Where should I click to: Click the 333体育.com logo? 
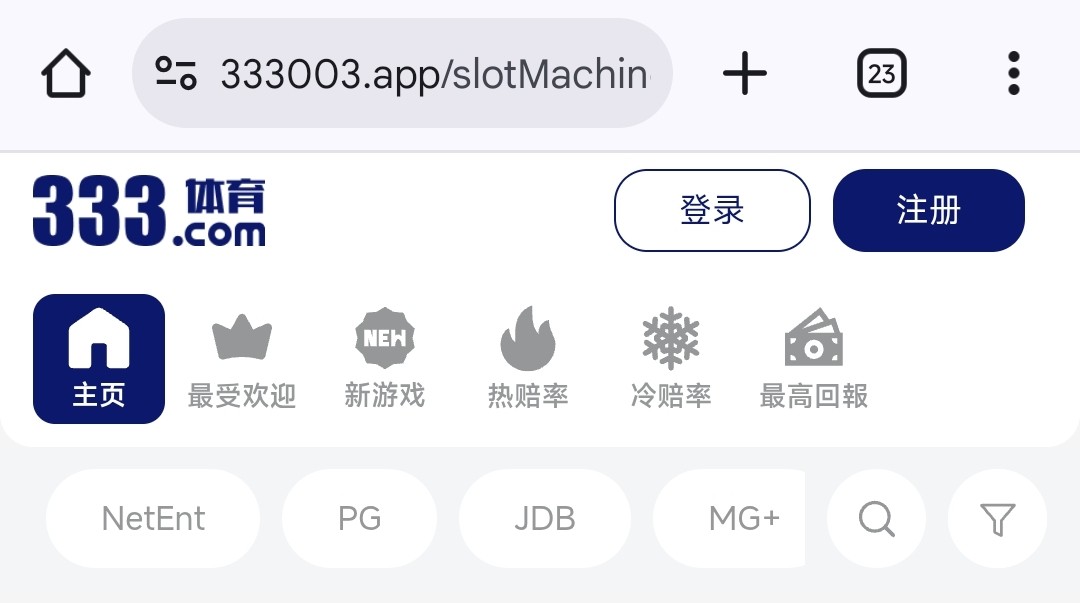pyautogui.click(x=149, y=211)
